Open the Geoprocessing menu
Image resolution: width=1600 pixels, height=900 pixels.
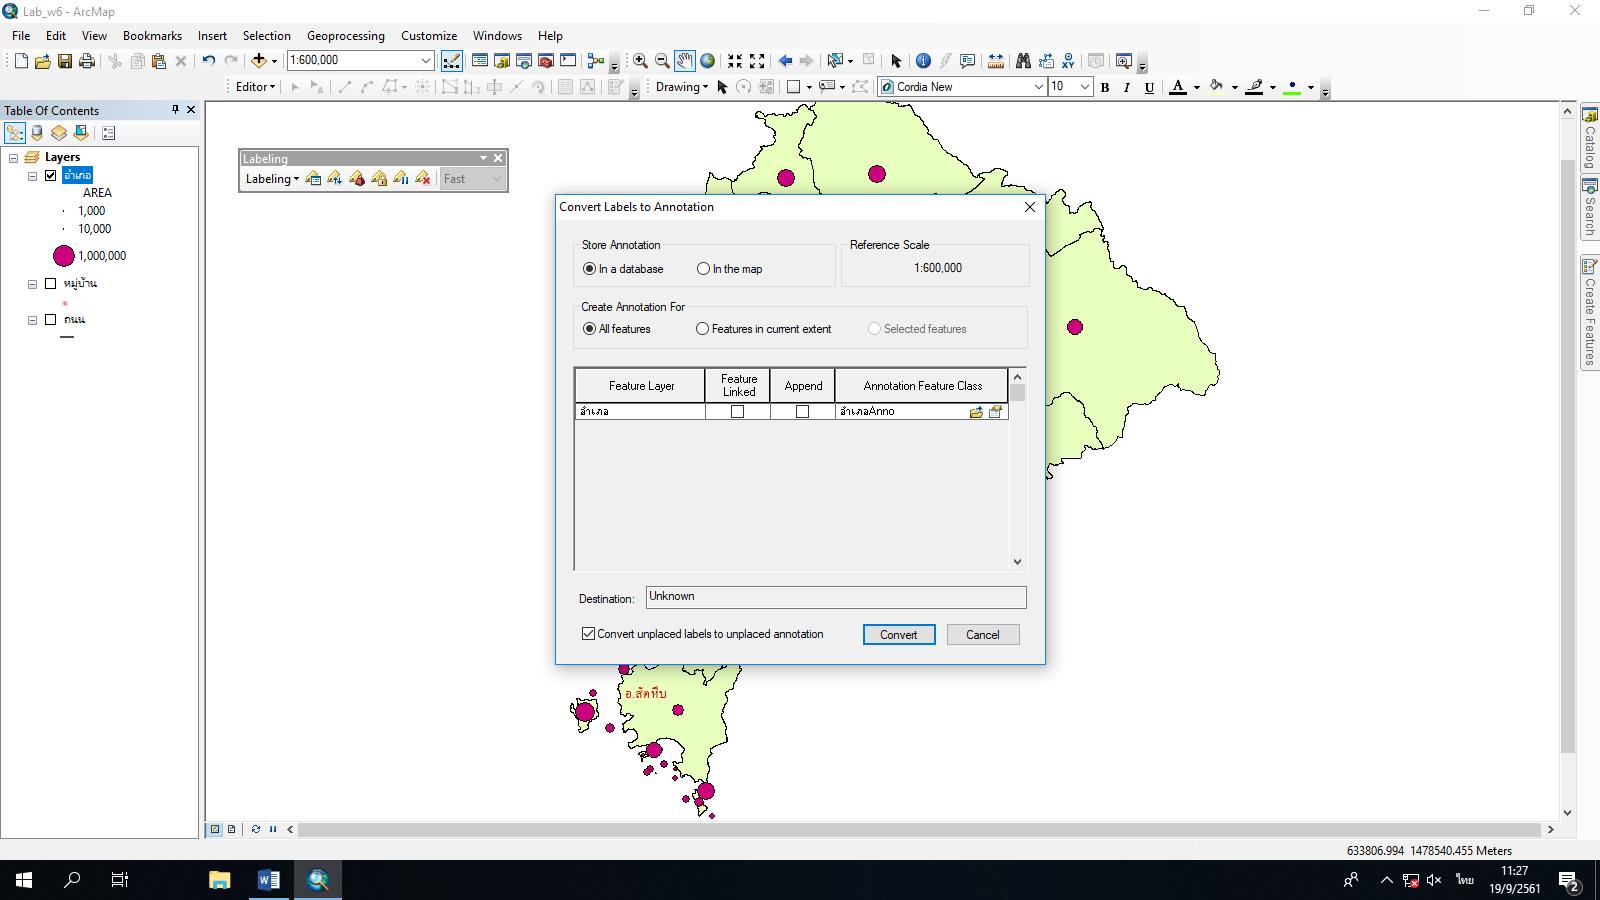click(x=345, y=35)
